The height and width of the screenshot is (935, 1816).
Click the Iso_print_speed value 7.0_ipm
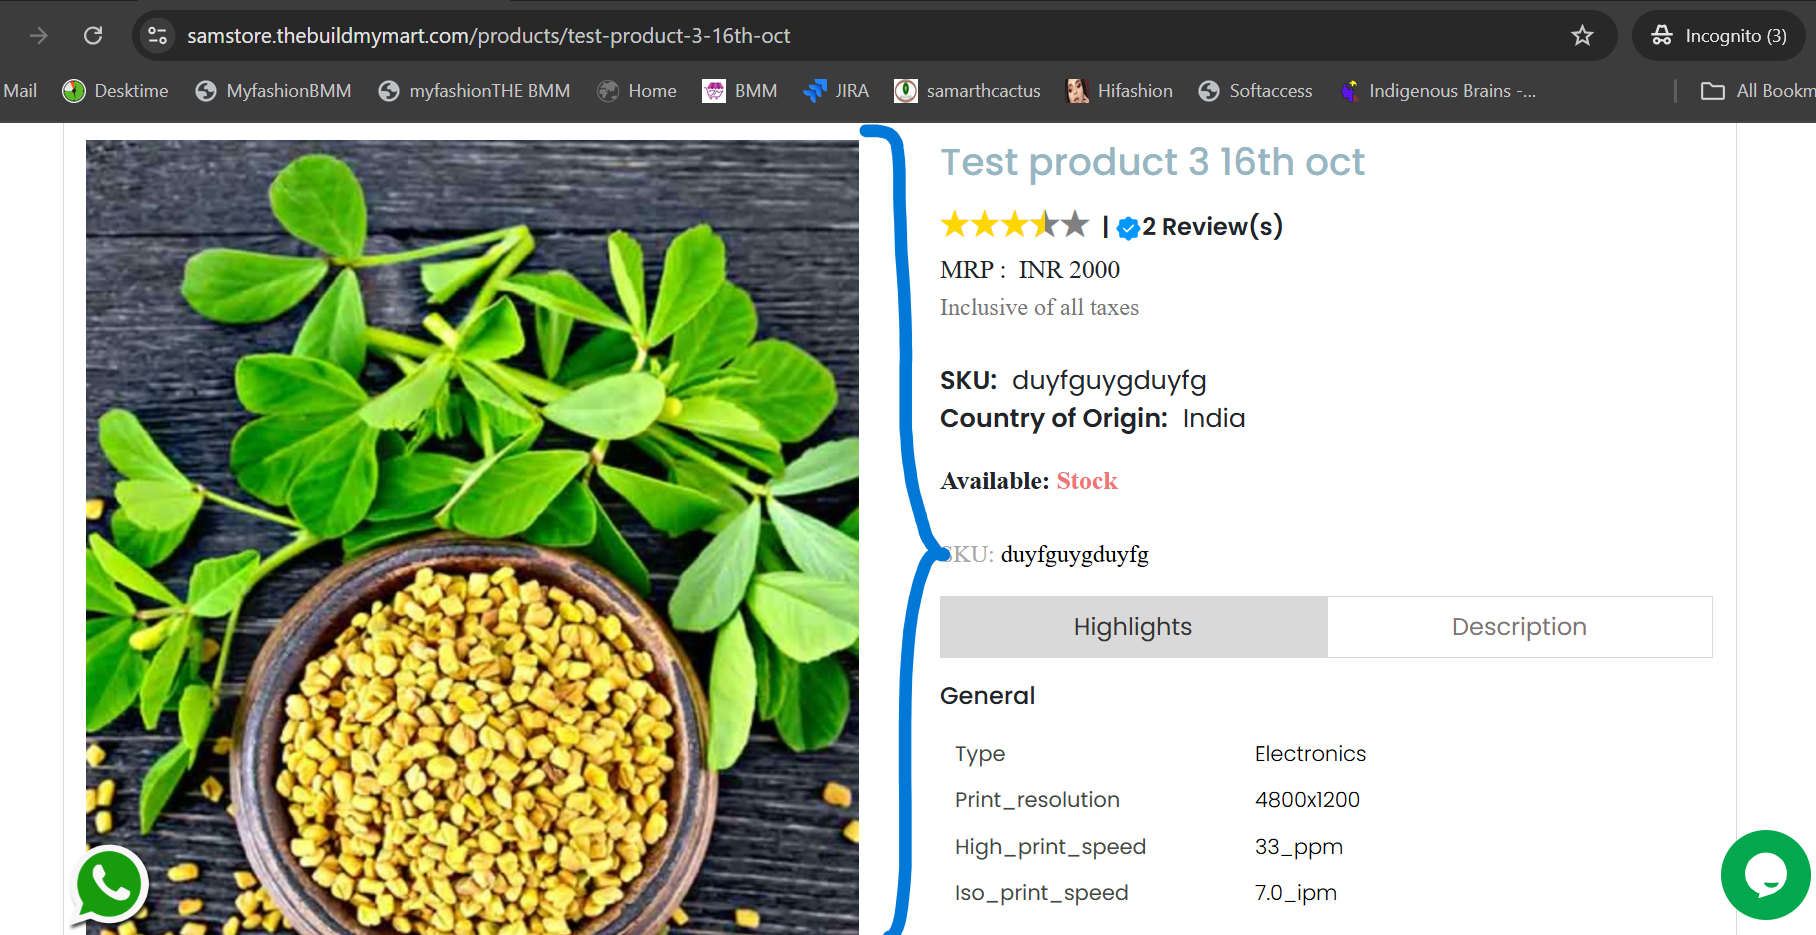1295,893
